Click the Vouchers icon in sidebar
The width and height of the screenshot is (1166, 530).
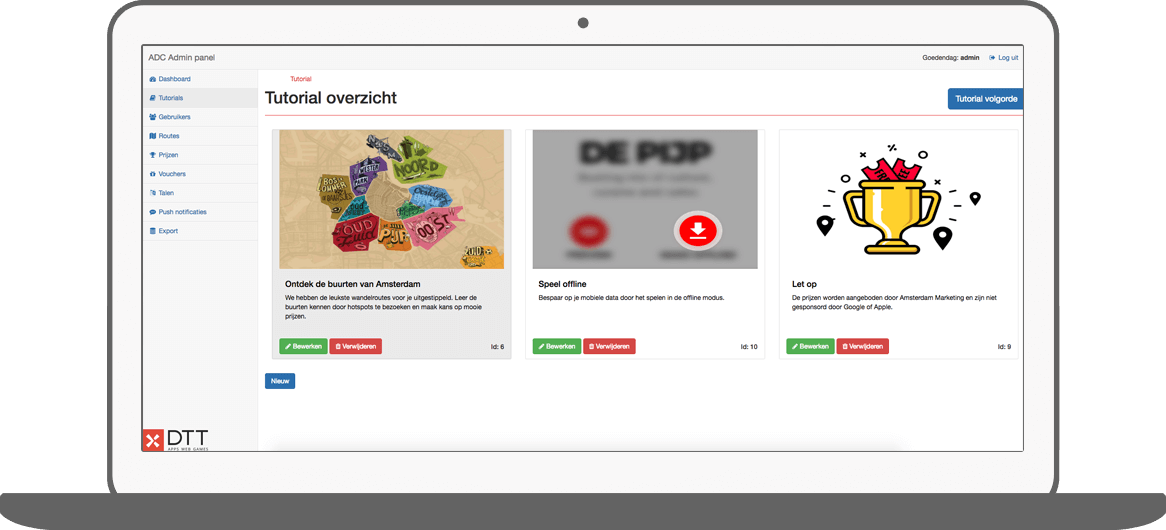[x=152, y=174]
